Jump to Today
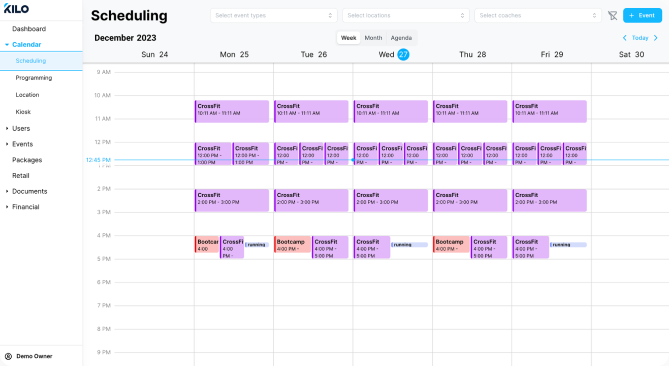669x366 pixels. [640, 38]
